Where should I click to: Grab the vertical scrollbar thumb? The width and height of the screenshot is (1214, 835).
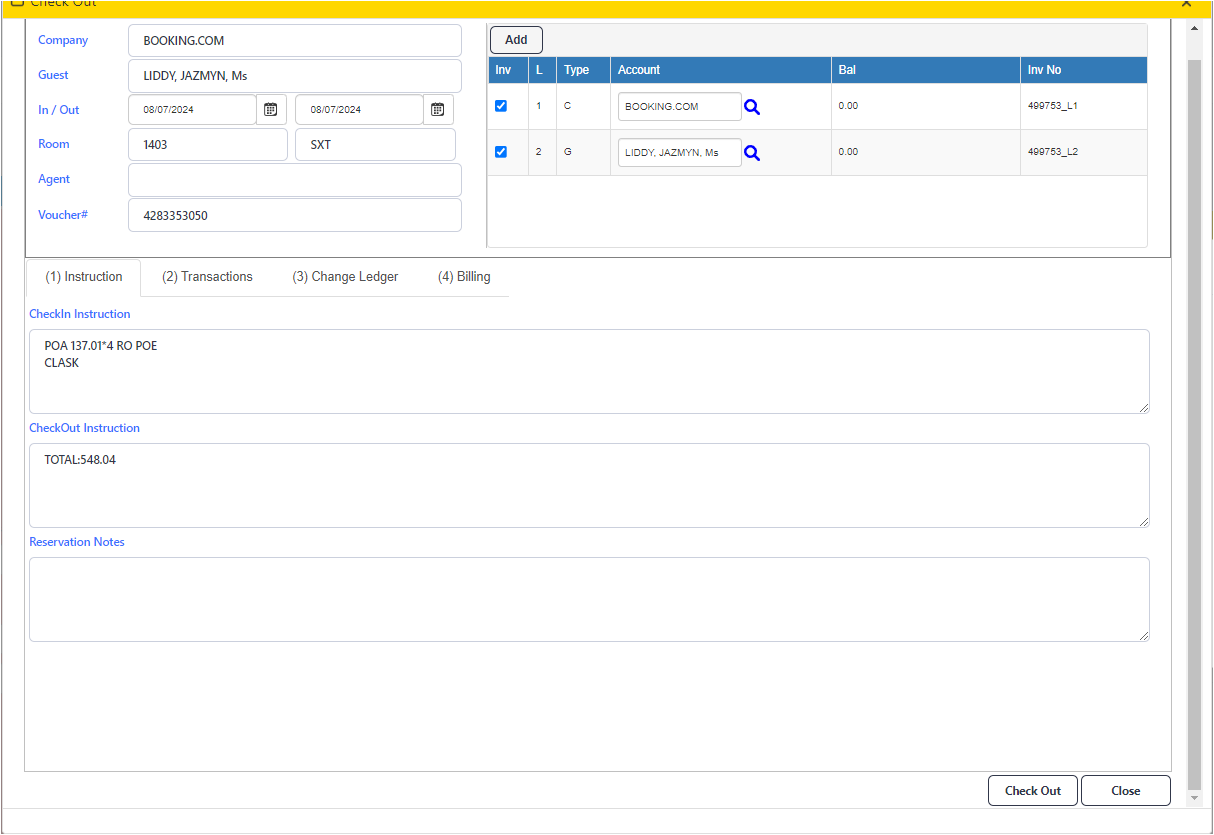click(x=1194, y=423)
